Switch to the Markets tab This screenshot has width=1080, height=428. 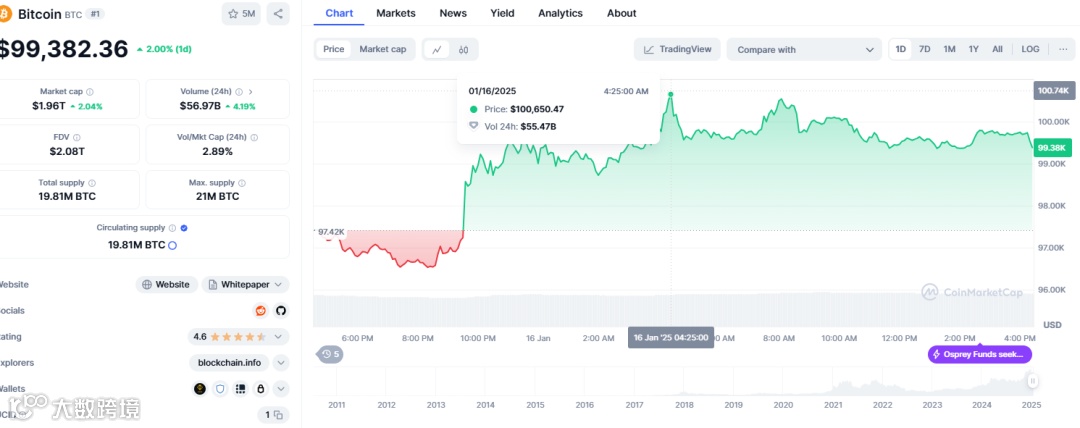(396, 13)
